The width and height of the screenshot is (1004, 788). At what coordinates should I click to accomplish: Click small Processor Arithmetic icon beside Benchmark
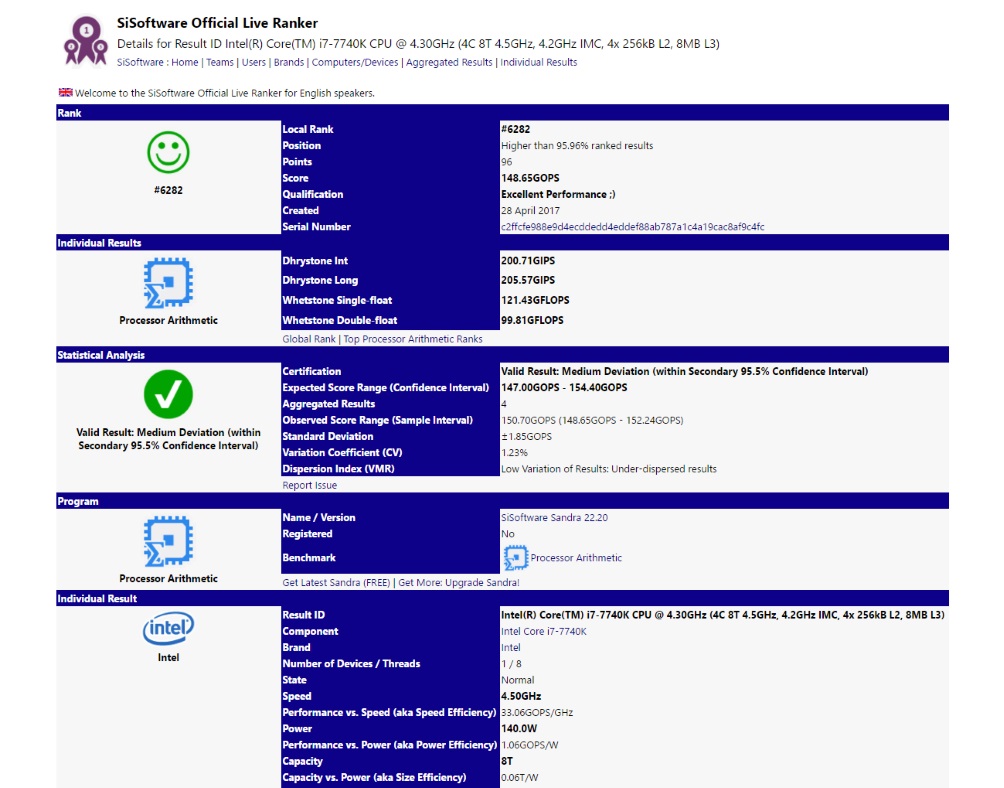(515, 558)
